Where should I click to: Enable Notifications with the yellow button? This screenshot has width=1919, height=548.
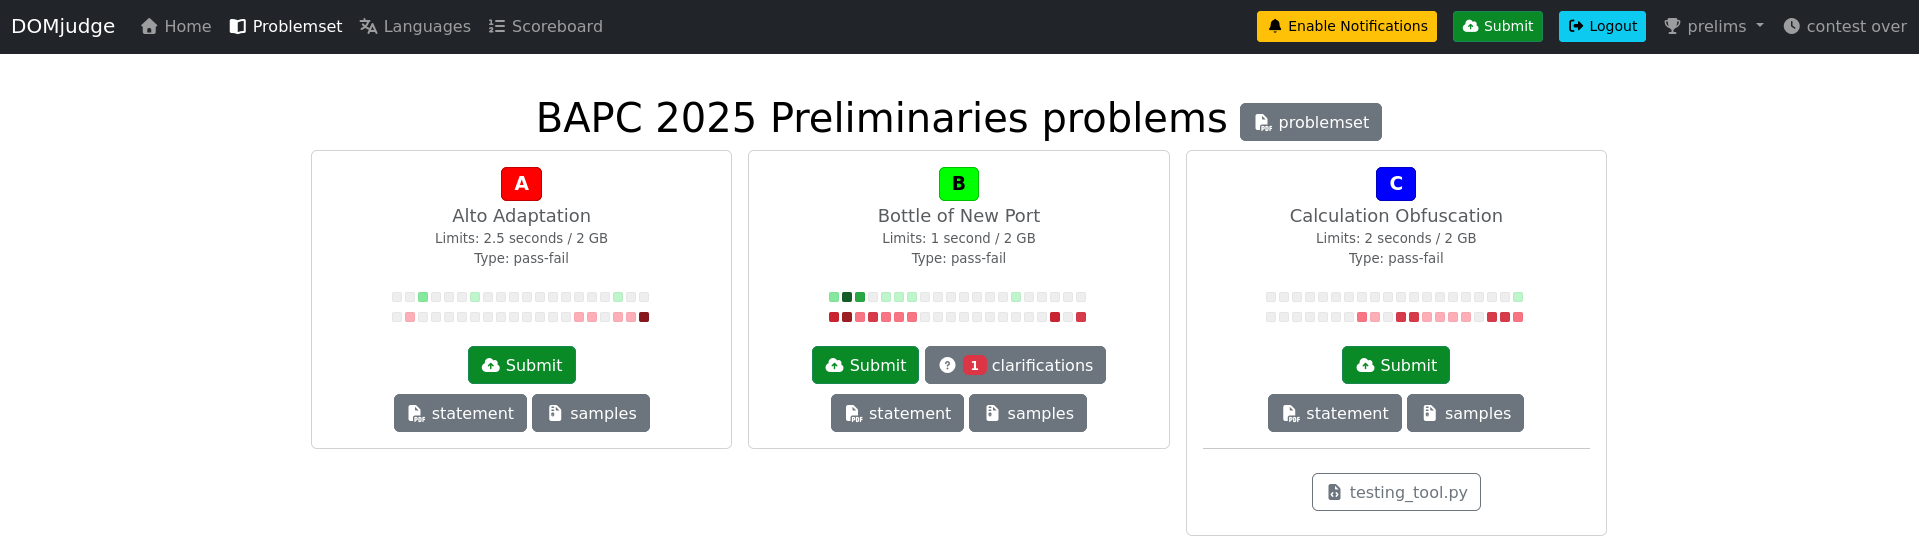coord(1346,26)
